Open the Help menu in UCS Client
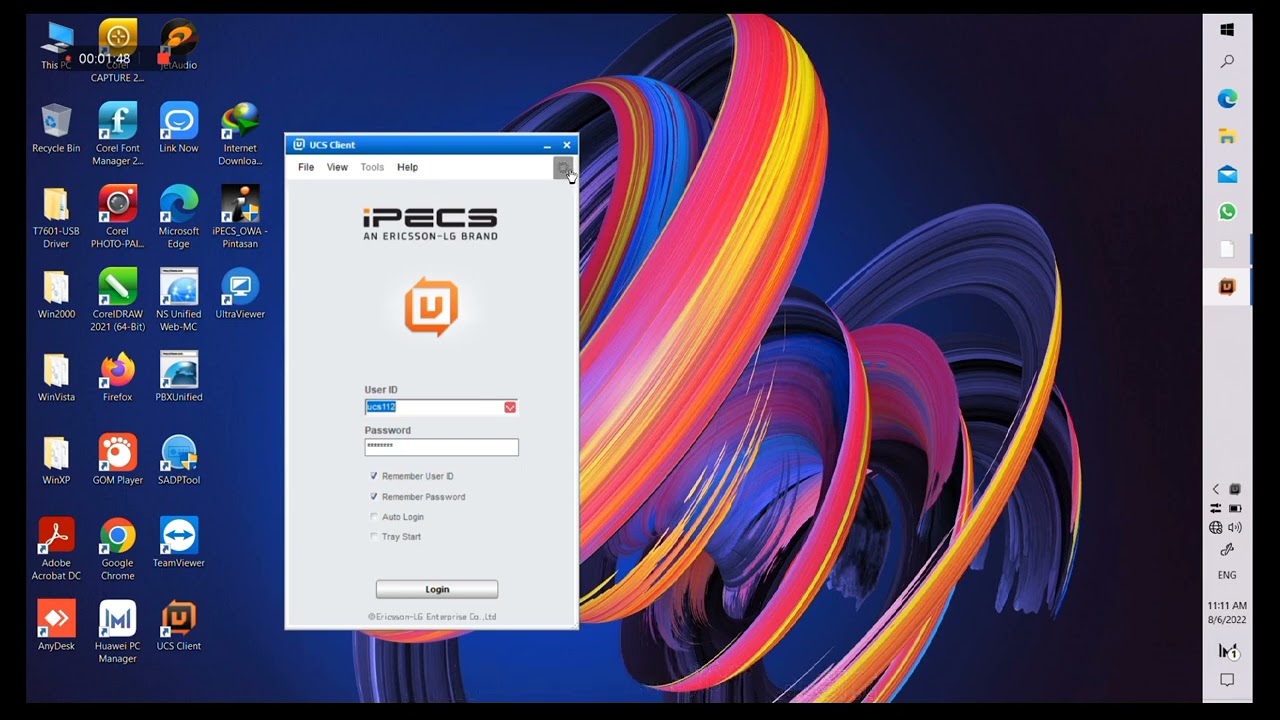Viewport: 1280px width, 720px height. coord(407,167)
